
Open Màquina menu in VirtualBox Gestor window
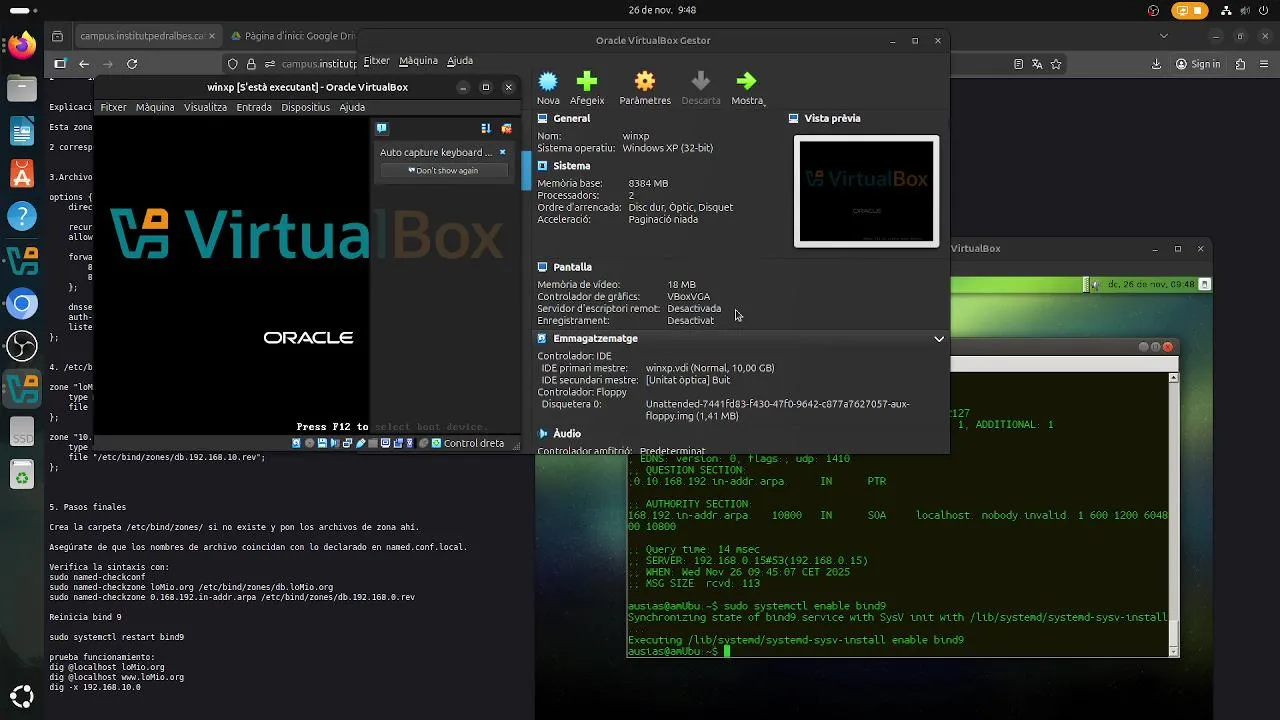pyautogui.click(x=418, y=61)
